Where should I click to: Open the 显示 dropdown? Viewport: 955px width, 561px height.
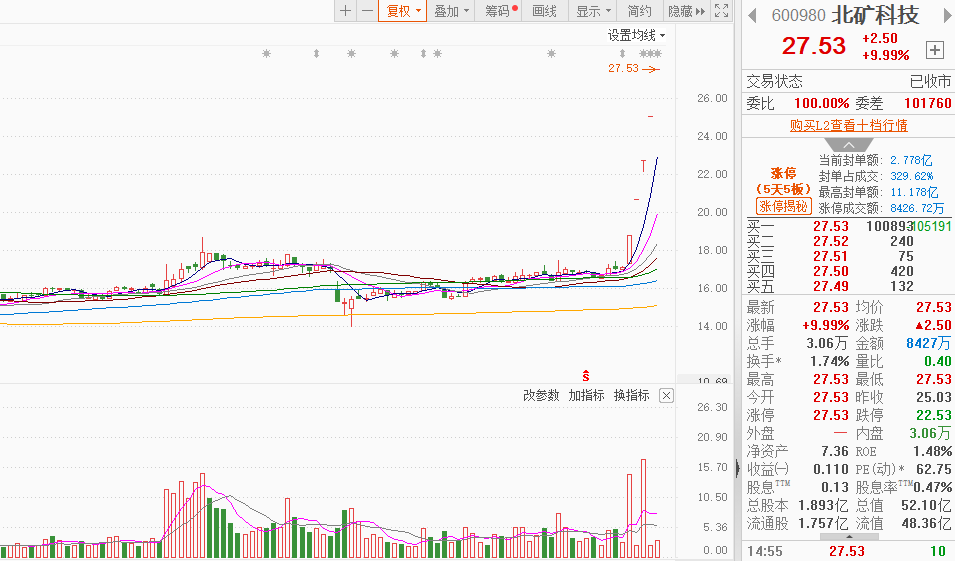593,10
